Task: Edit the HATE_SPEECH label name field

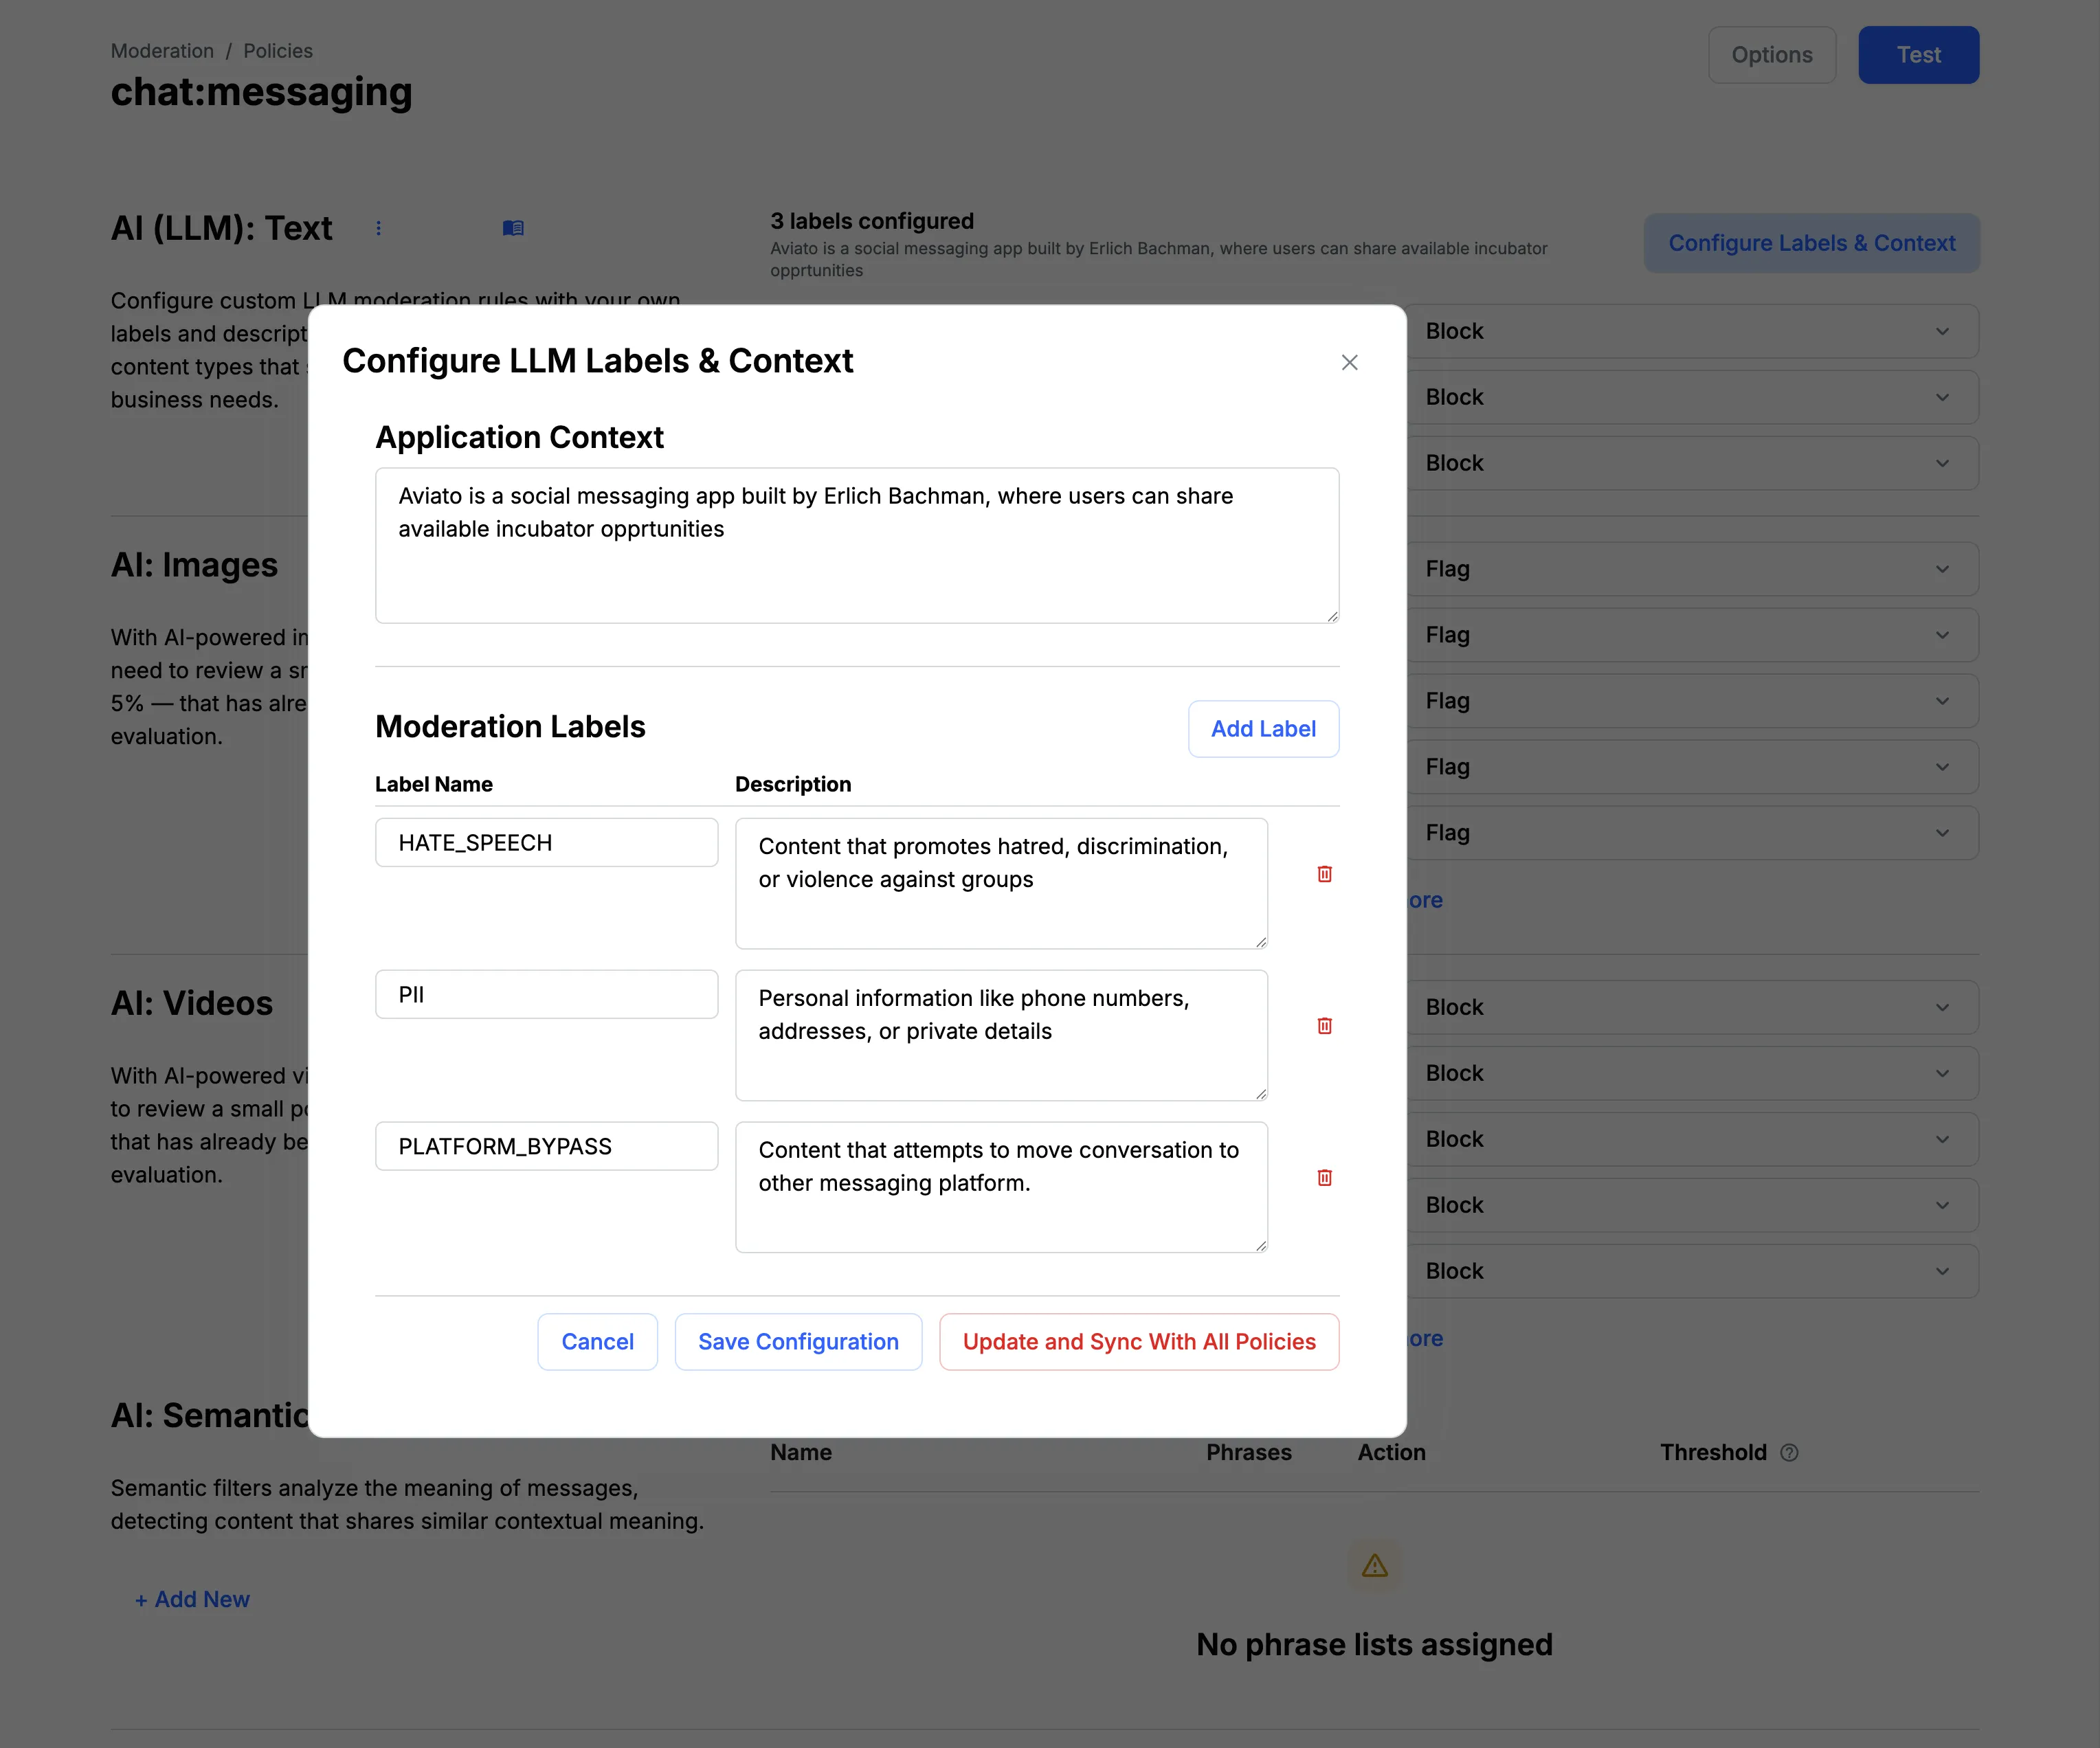Action: point(546,842)
